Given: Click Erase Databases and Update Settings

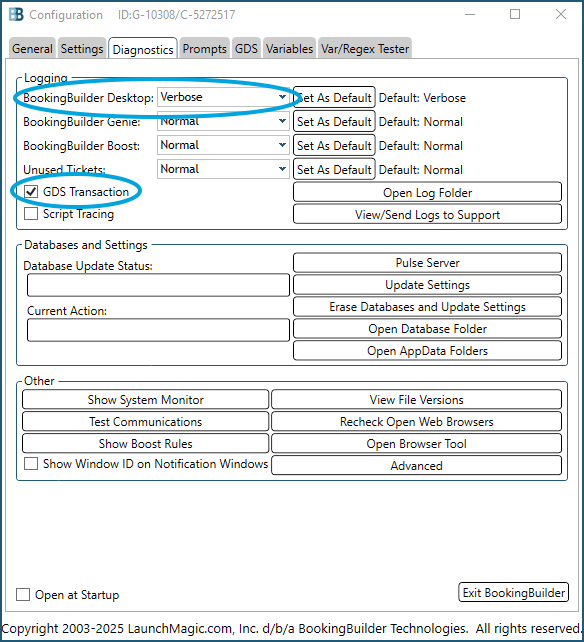Looking at the screenshot, I should 427,307.
